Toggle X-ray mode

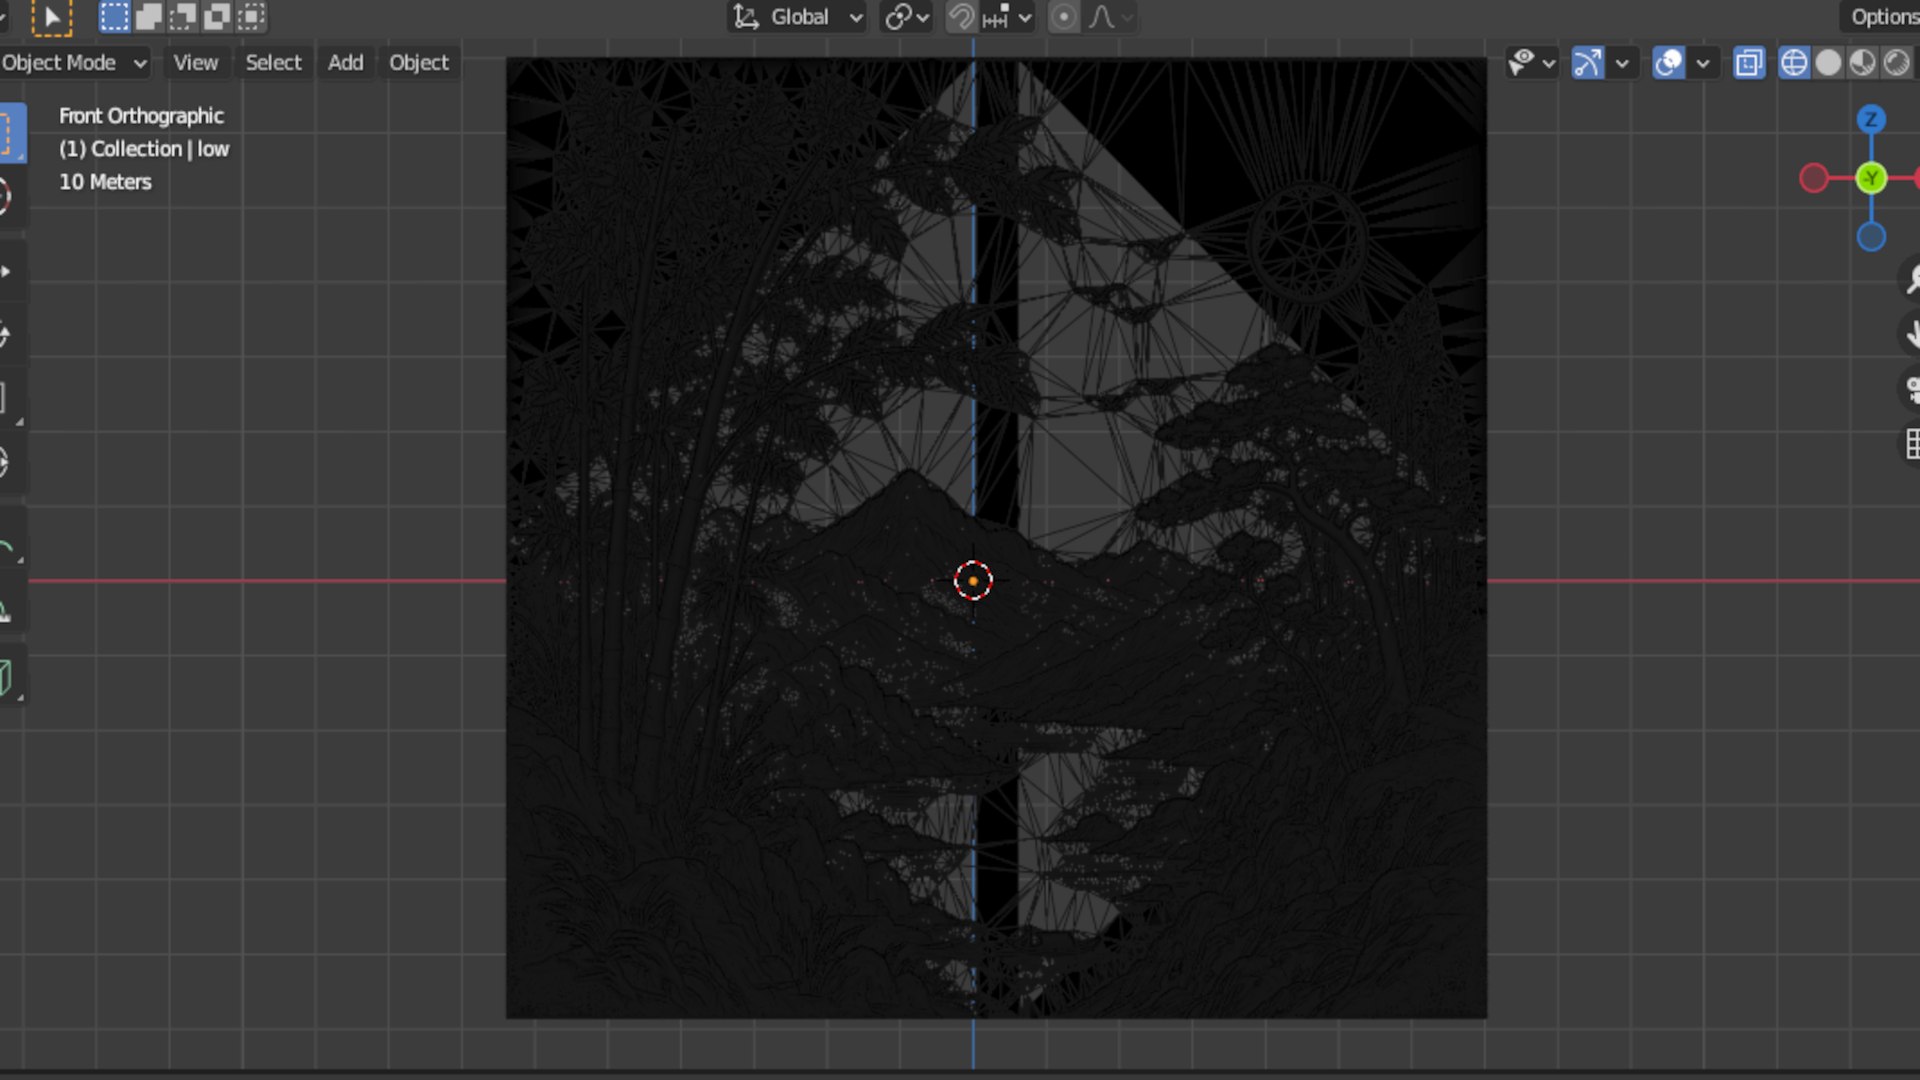[x=1749, y=62]
